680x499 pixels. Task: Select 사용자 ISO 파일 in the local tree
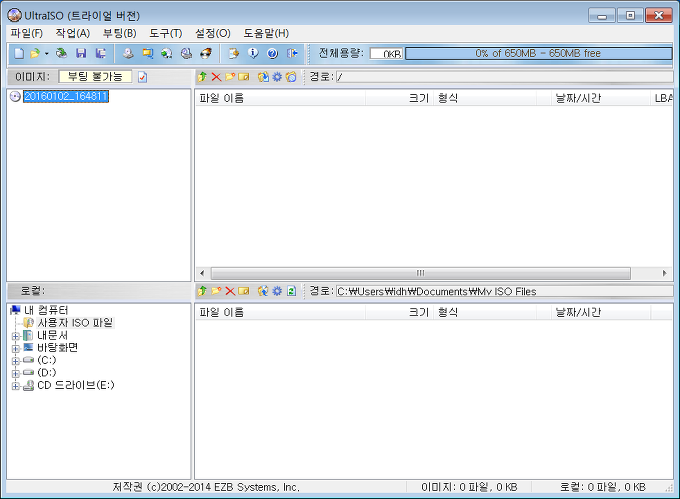[75, 323]
